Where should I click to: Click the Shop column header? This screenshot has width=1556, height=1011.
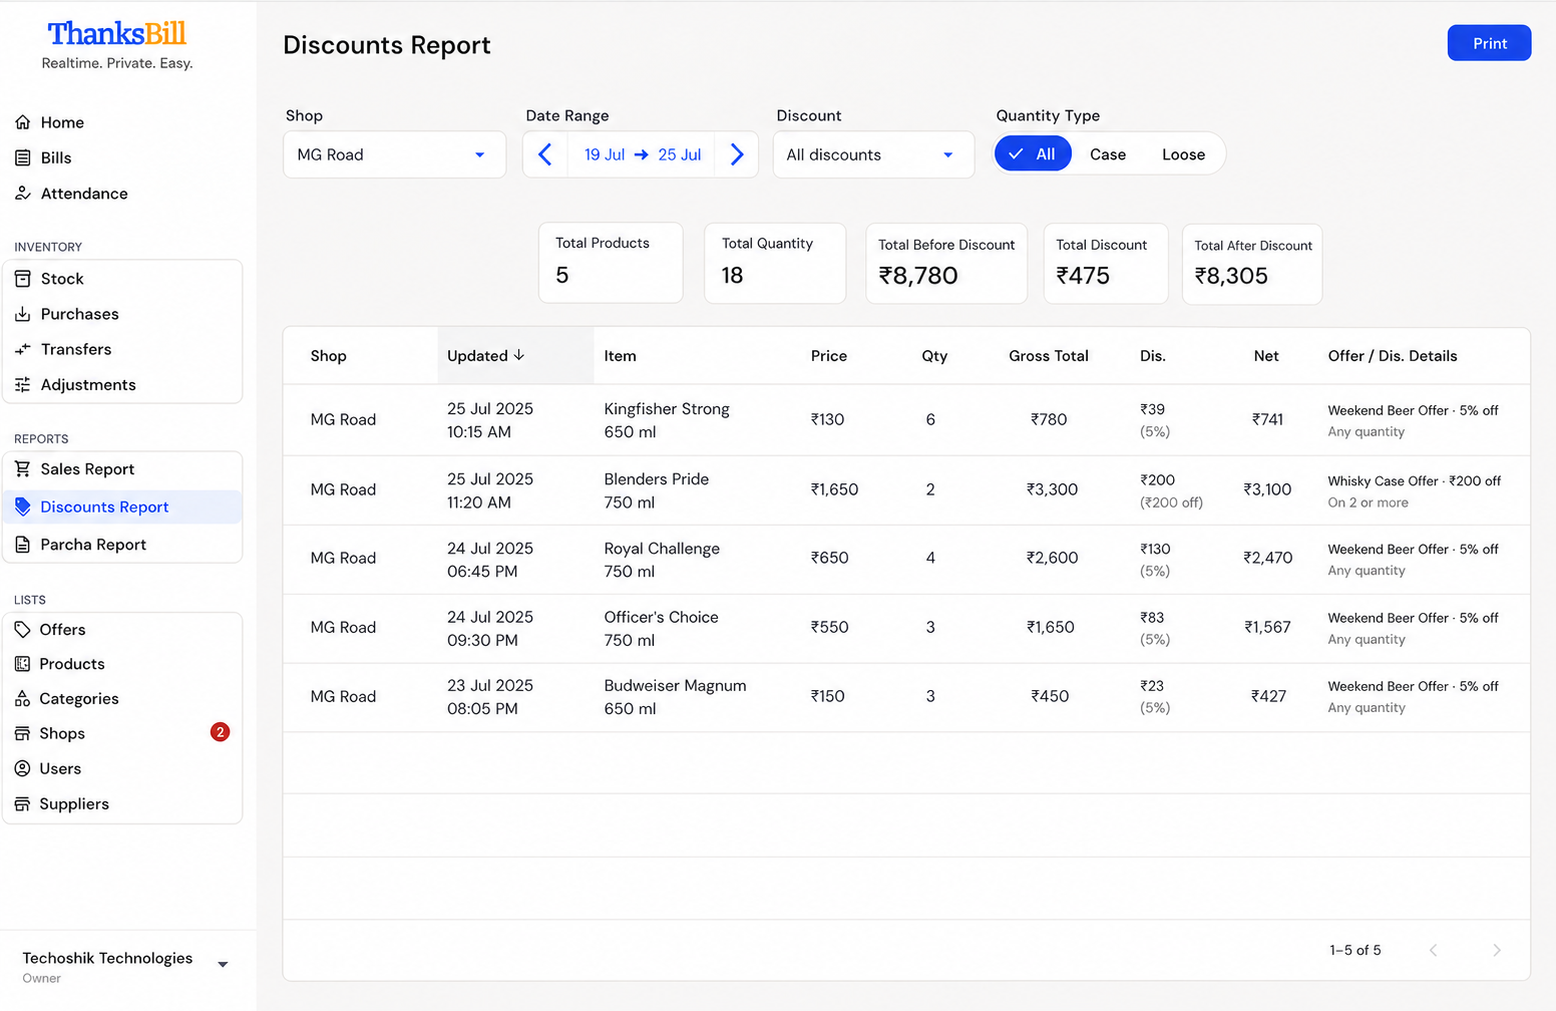pyautogui.click(x=328, y=356)
